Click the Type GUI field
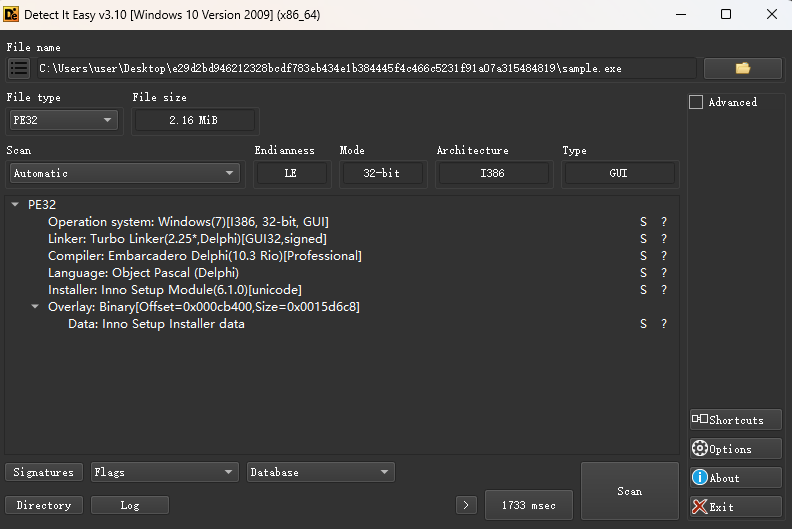 coord(619,173)
